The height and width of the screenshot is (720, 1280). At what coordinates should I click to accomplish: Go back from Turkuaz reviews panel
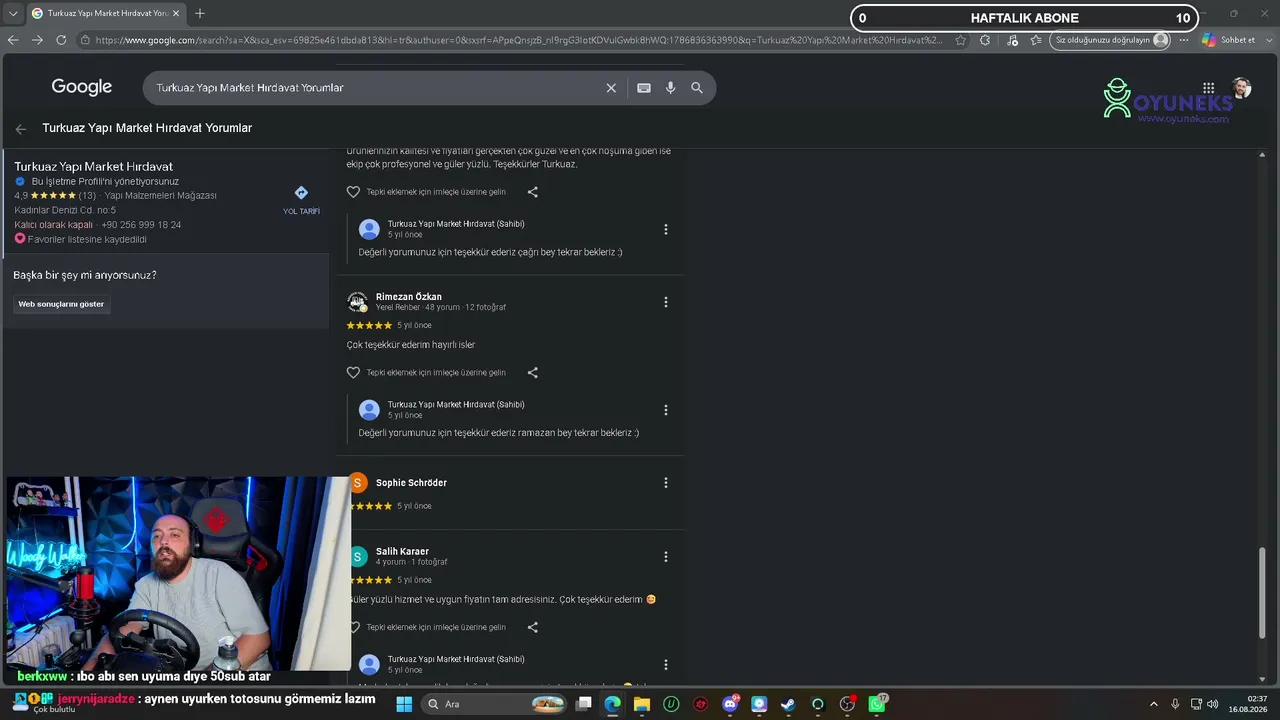click(21, 129)
